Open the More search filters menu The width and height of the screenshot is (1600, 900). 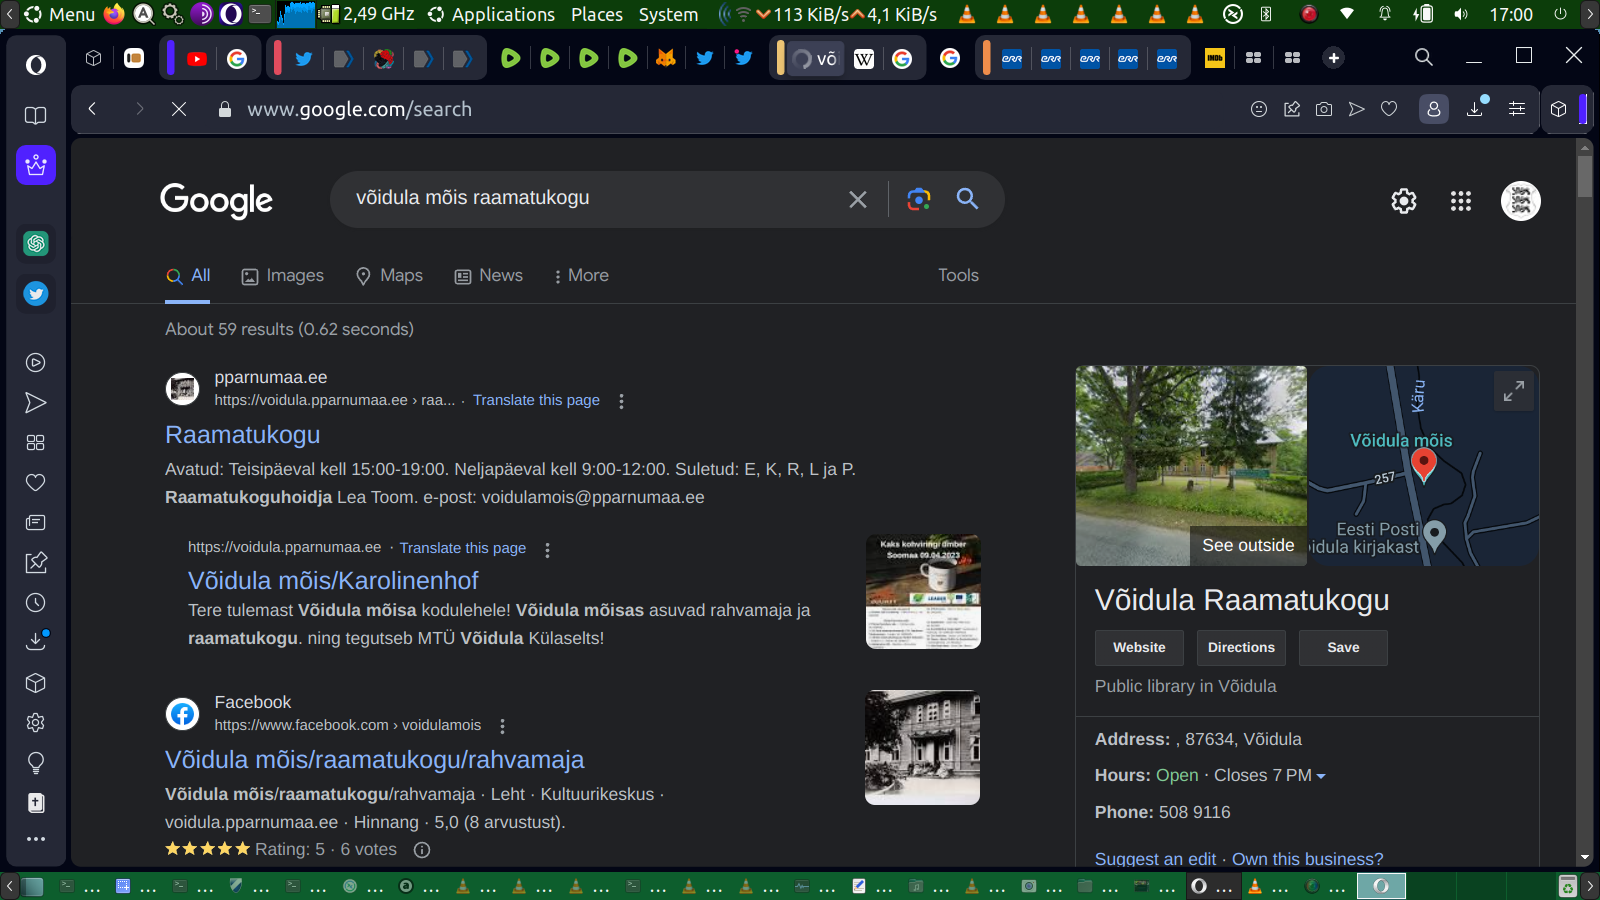point(581,276)
